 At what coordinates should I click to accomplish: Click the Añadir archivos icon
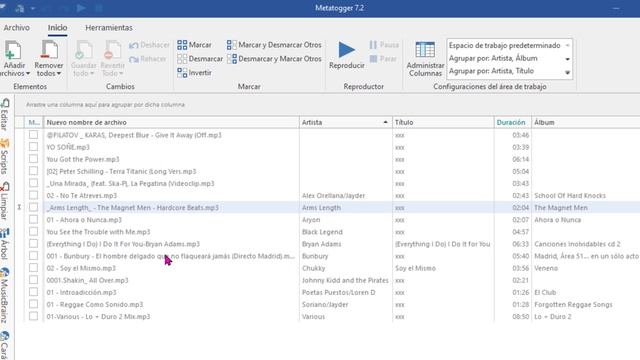(x=13, y=50)
